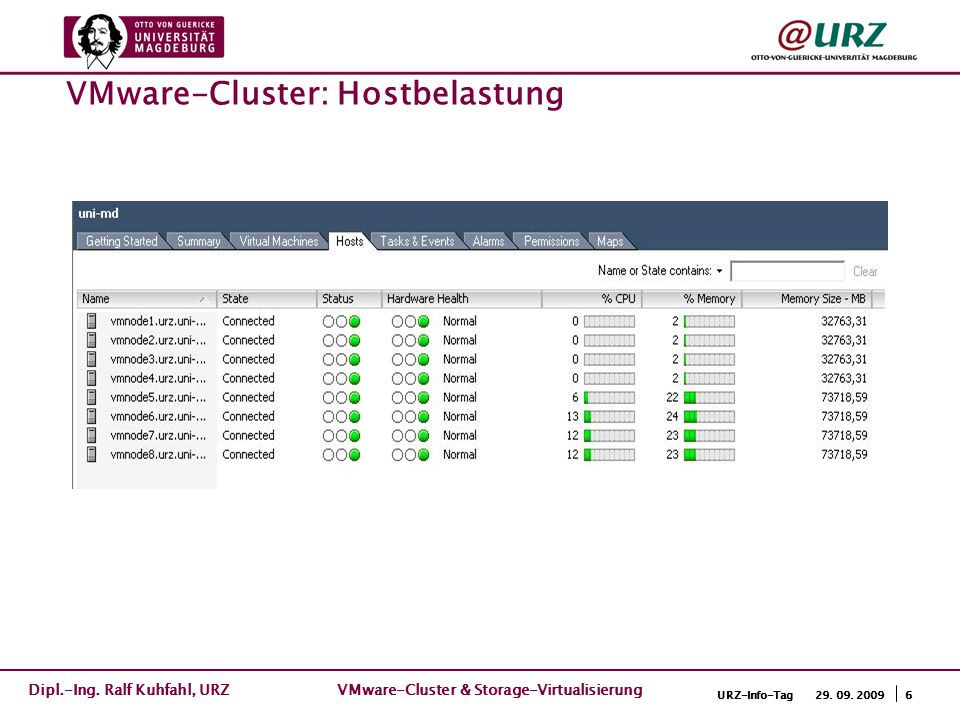Sort by the % CPU column header

click(x=591, y=299)
